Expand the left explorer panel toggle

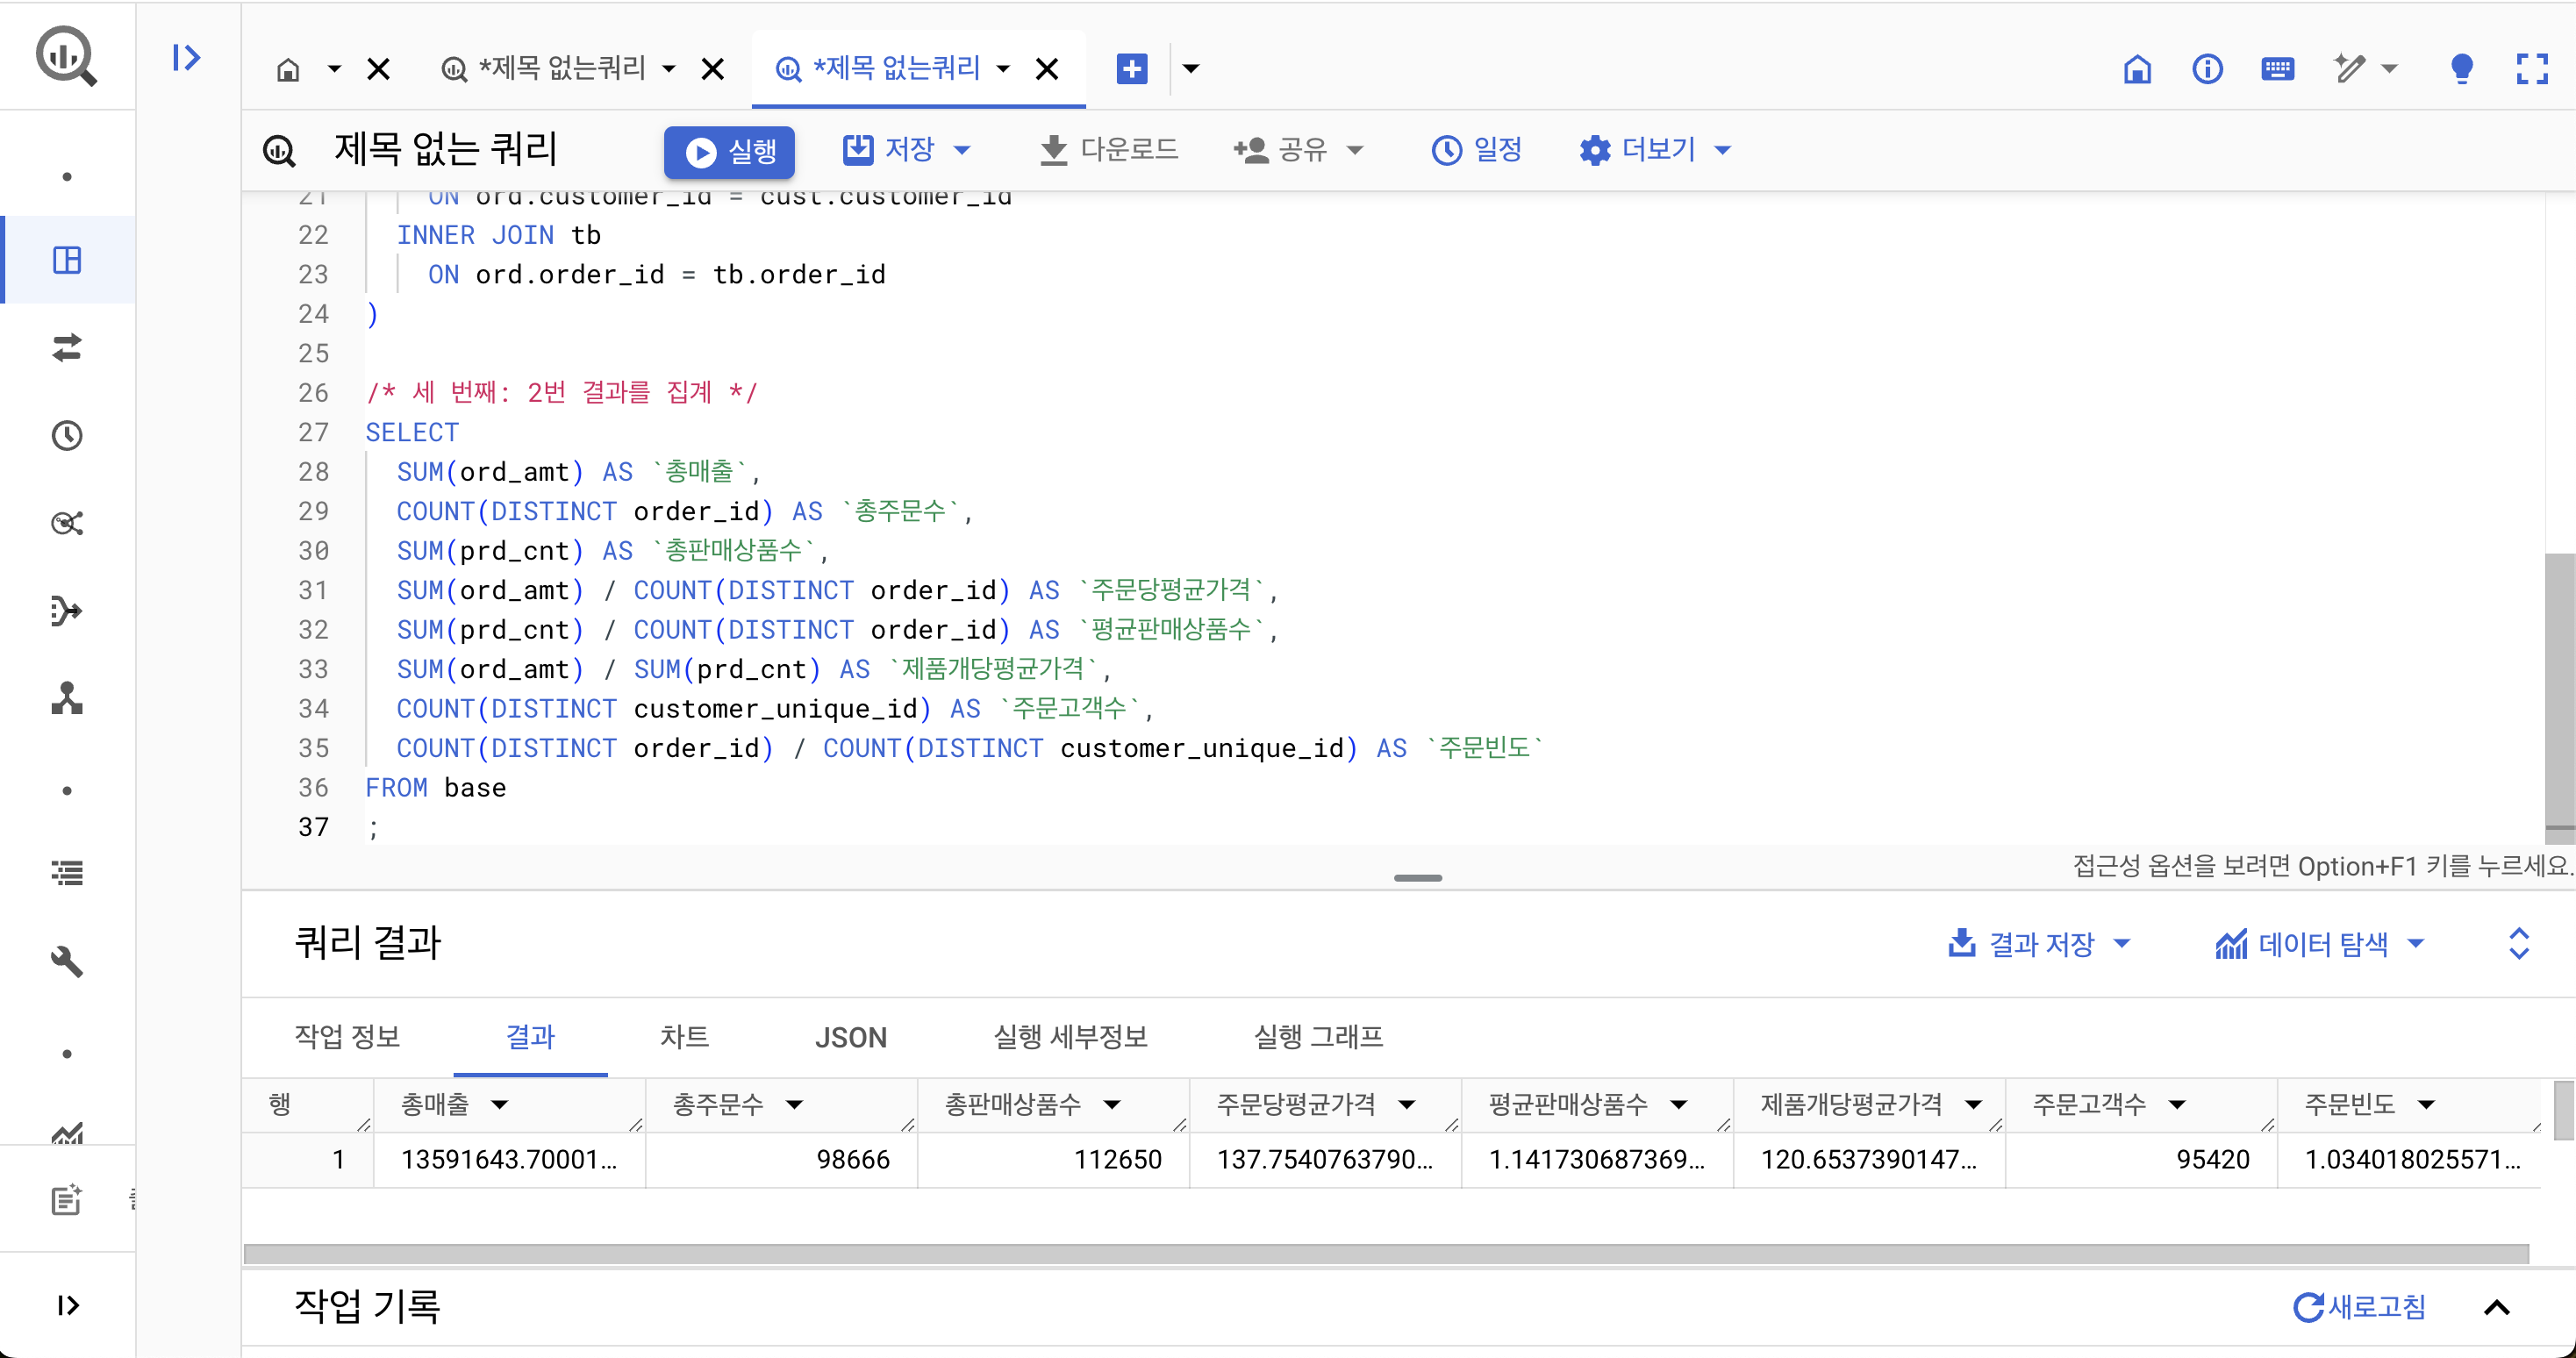tap(186, 58)
